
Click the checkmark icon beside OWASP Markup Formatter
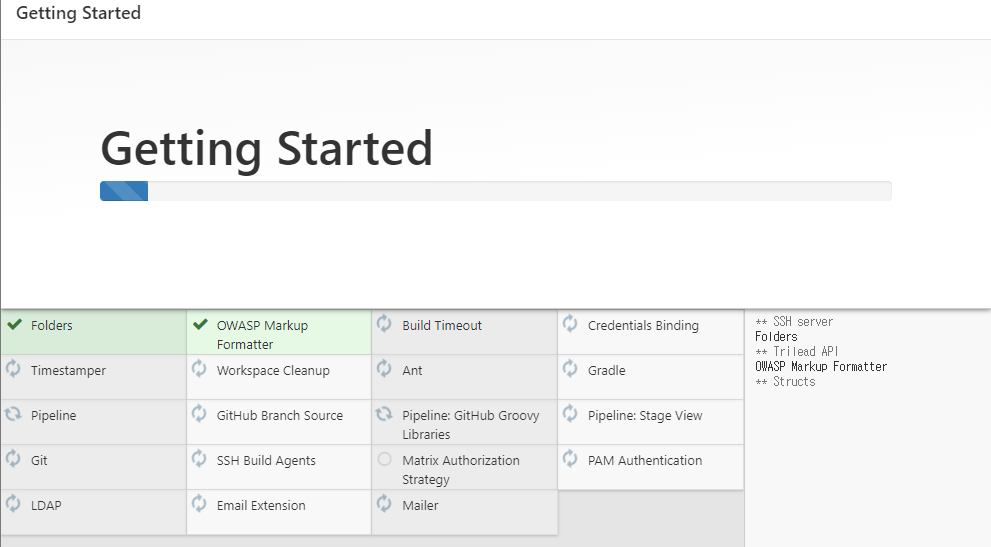coord(200,325)
